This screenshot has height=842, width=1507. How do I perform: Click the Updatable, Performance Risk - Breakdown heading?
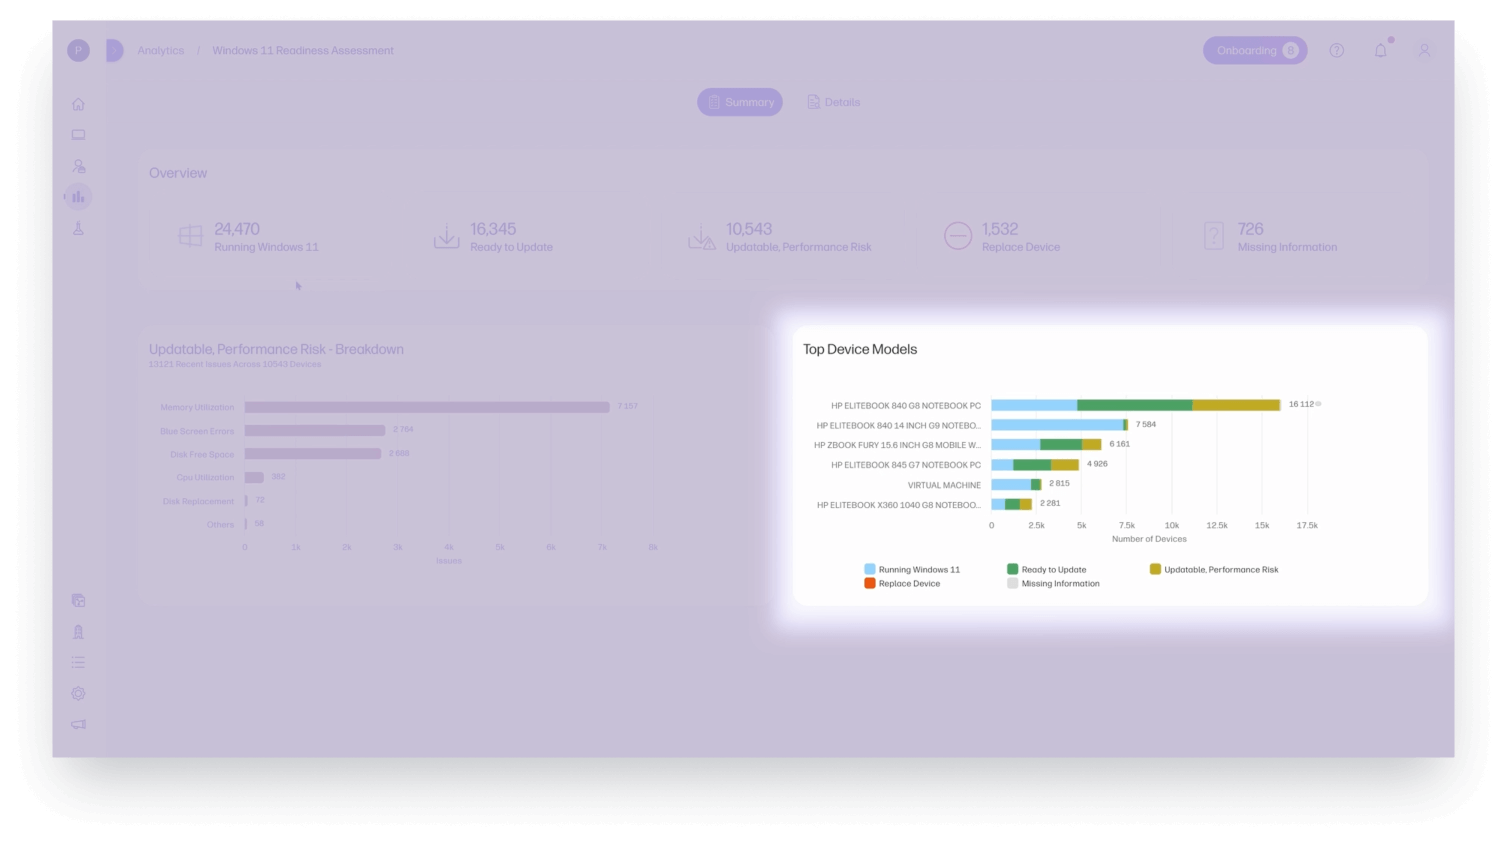click(x=276, y=349)
